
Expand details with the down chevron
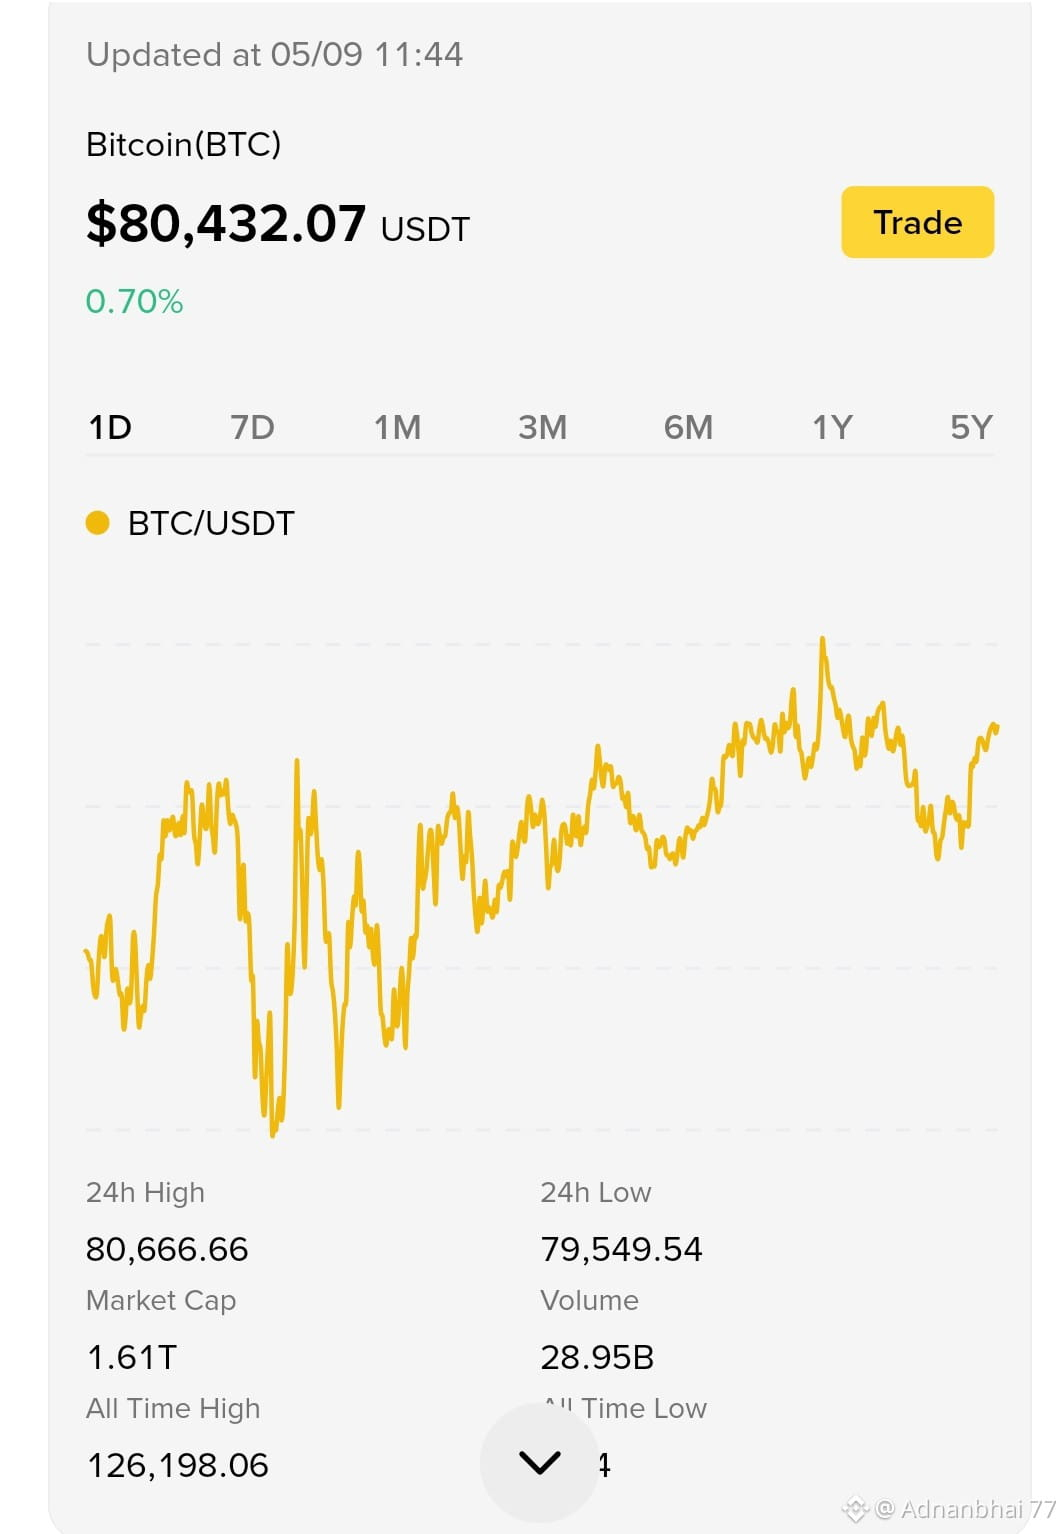(540, 1463)
